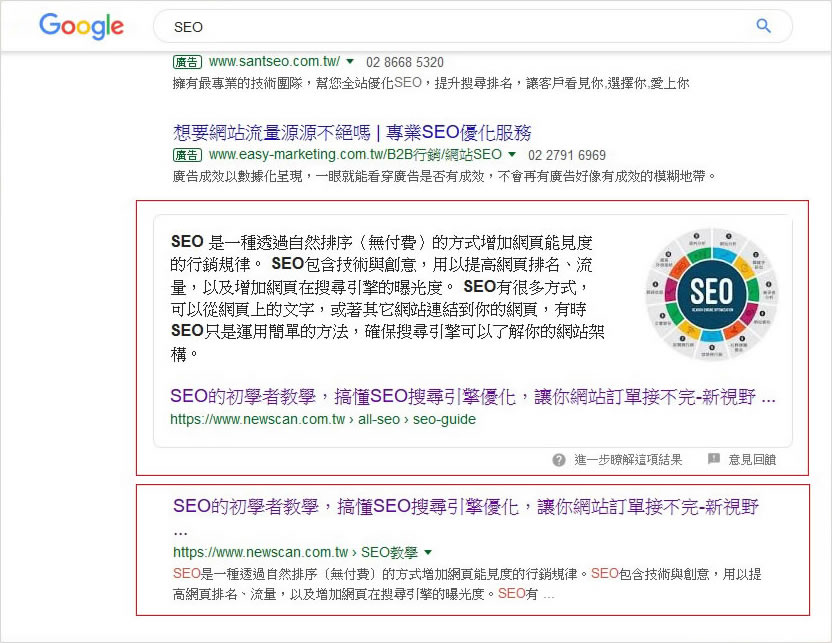Open the dropdown arrow next to SEO教學 URL
The width and height of the screenshot is (832, 643).
pyautogui.click(x=428, y=552)
